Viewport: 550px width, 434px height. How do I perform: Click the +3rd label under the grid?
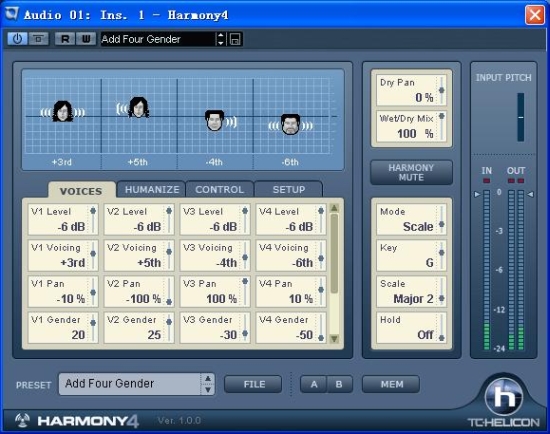[62, 162]
